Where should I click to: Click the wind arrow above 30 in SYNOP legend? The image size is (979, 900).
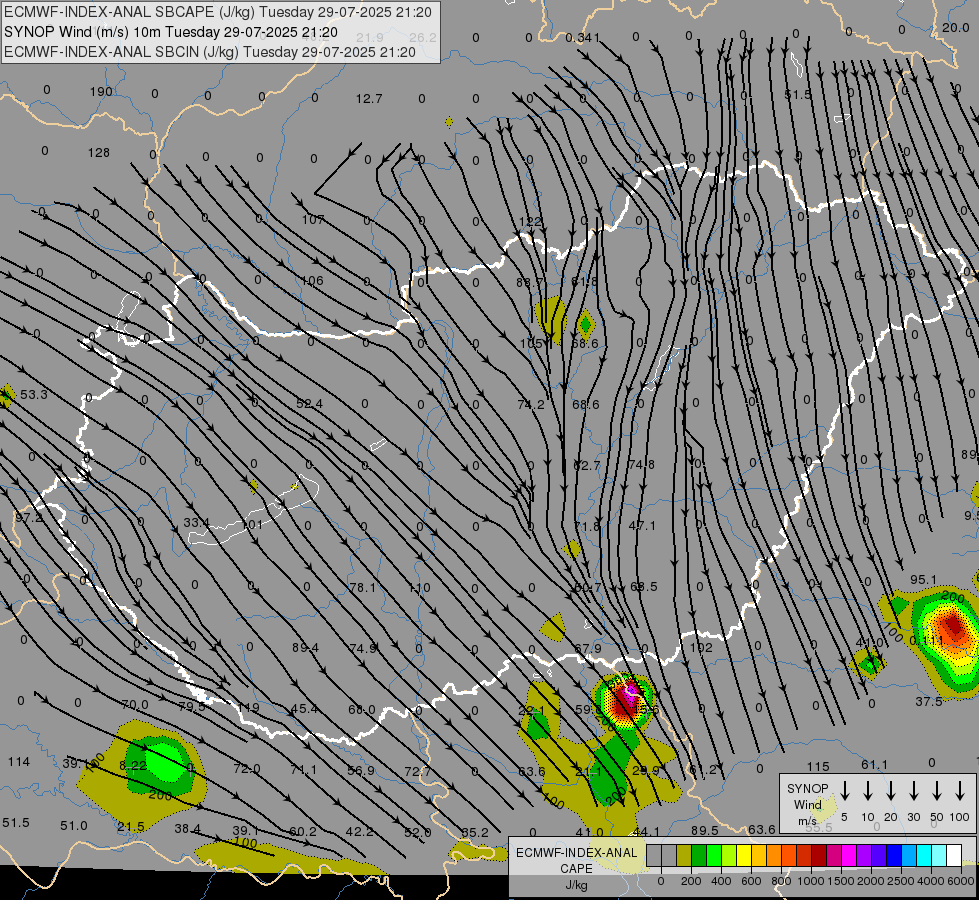913,791
